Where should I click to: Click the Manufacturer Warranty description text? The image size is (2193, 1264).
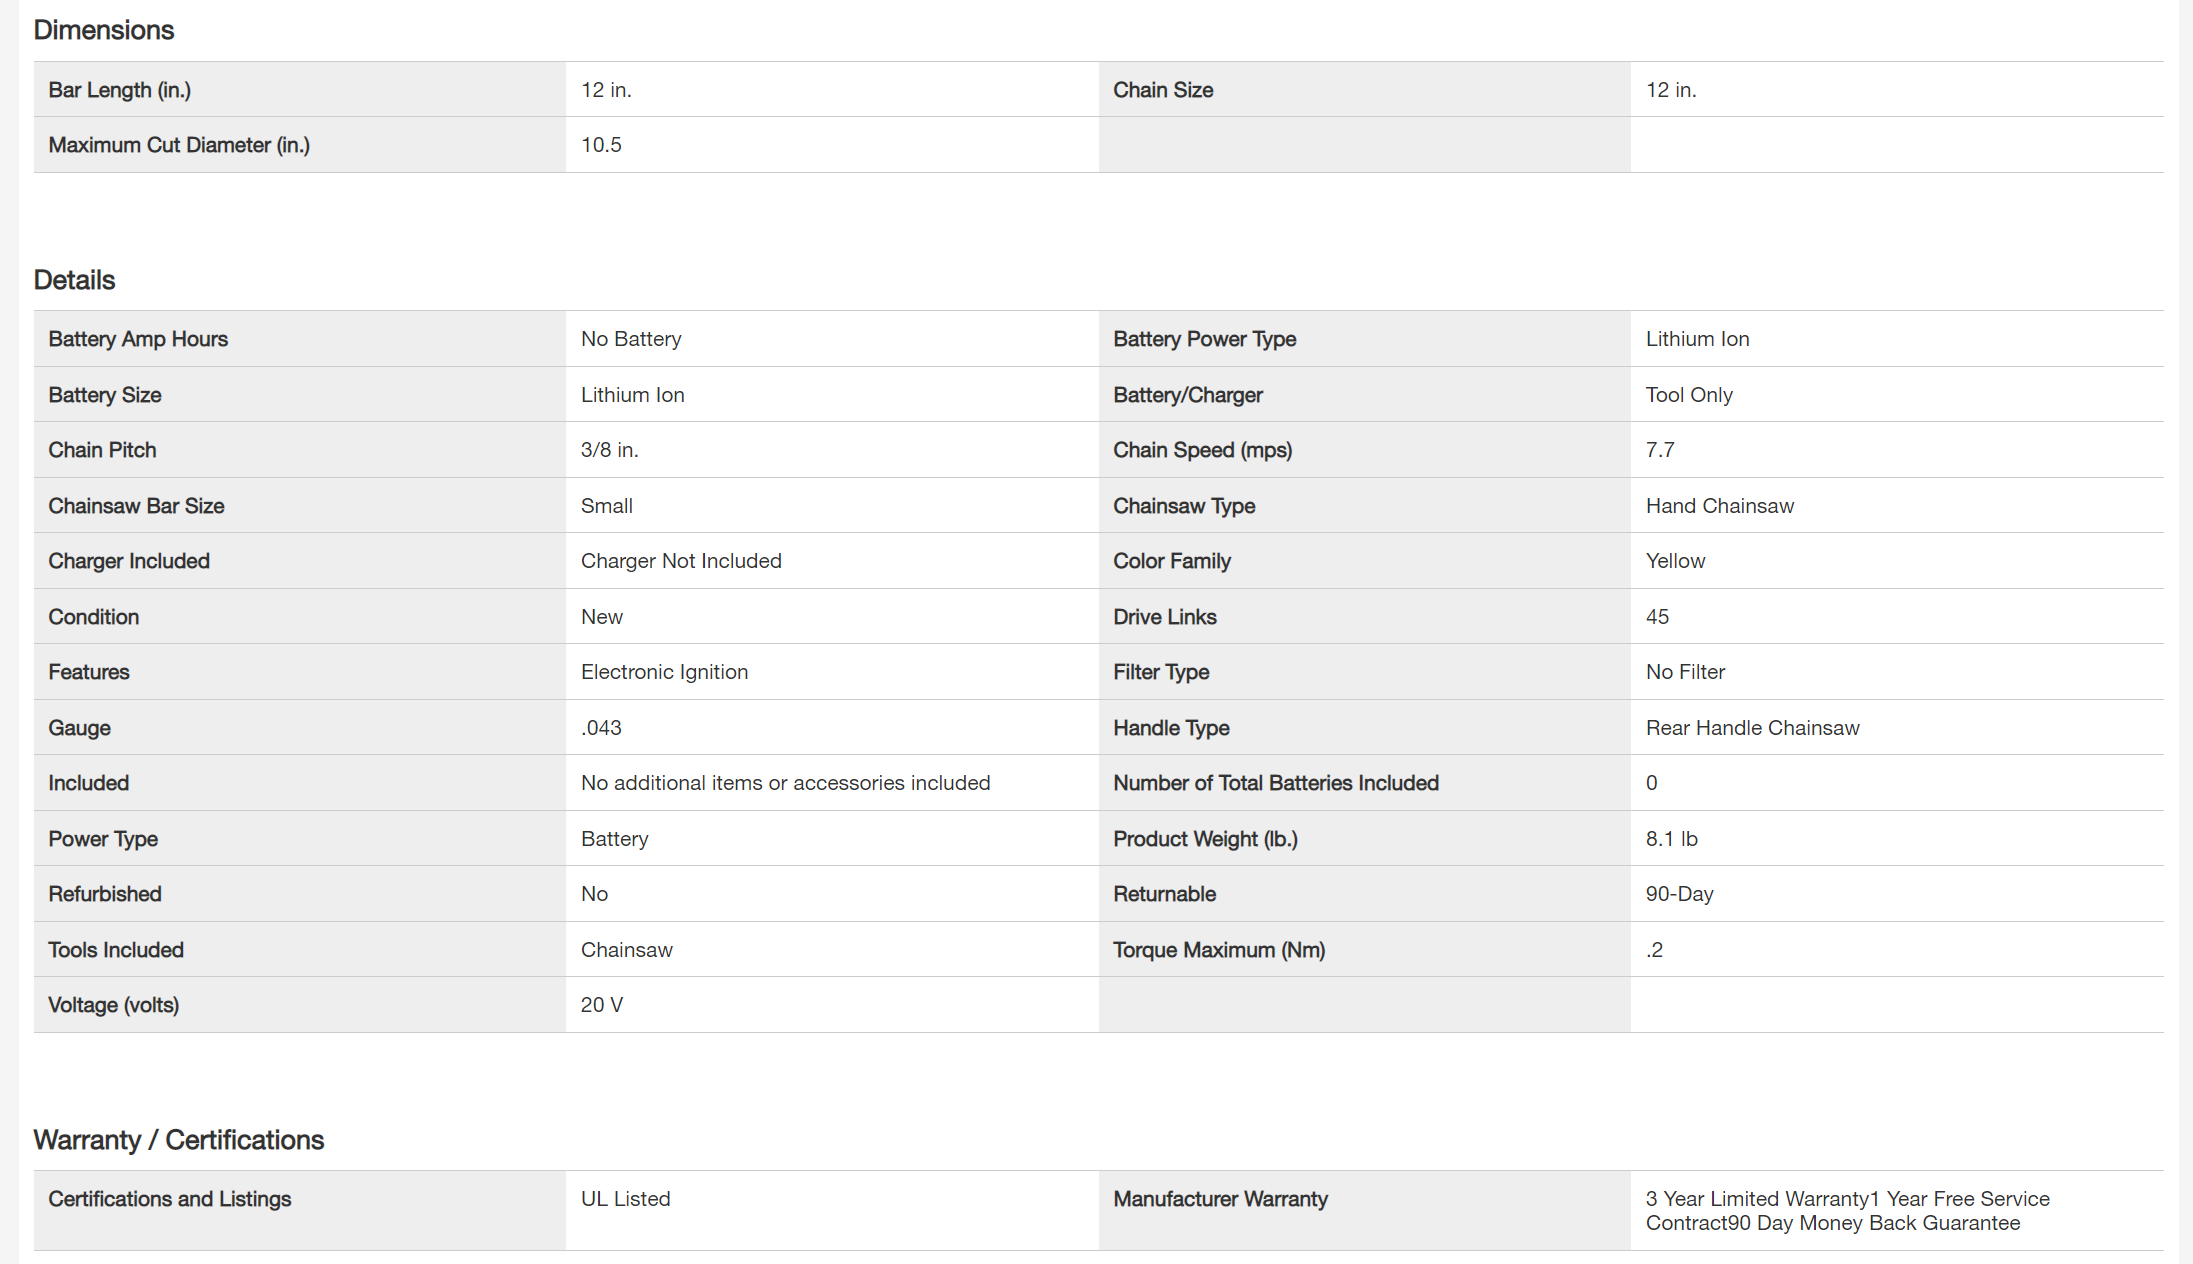tap(1847, 1211)
